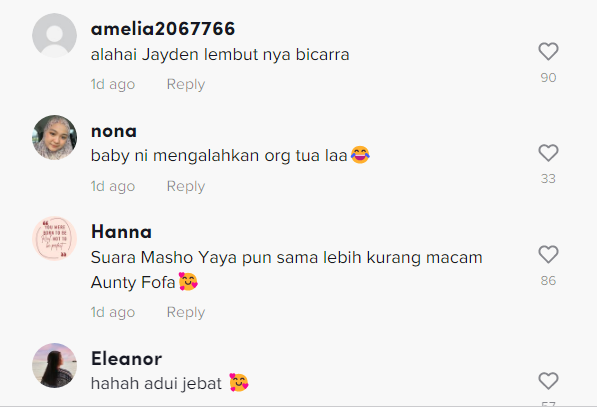
Task: View Hanna's profile avatar
Action: [x=54, y=239]
